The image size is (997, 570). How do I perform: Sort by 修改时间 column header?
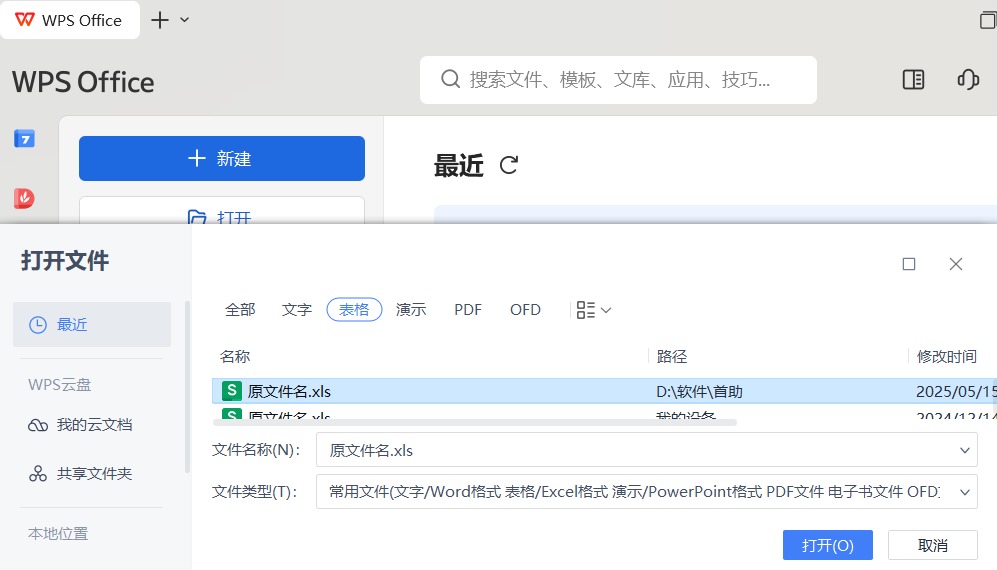947,356
